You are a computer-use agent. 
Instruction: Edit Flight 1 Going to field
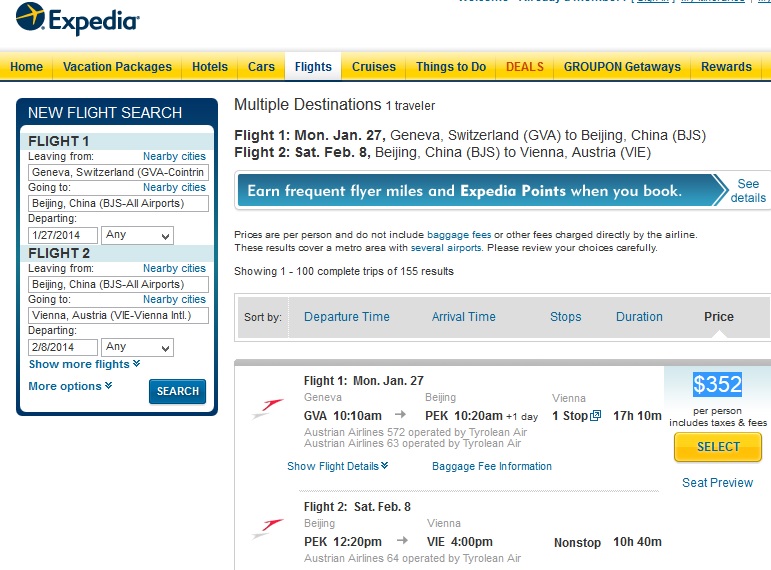pos(119,203)
